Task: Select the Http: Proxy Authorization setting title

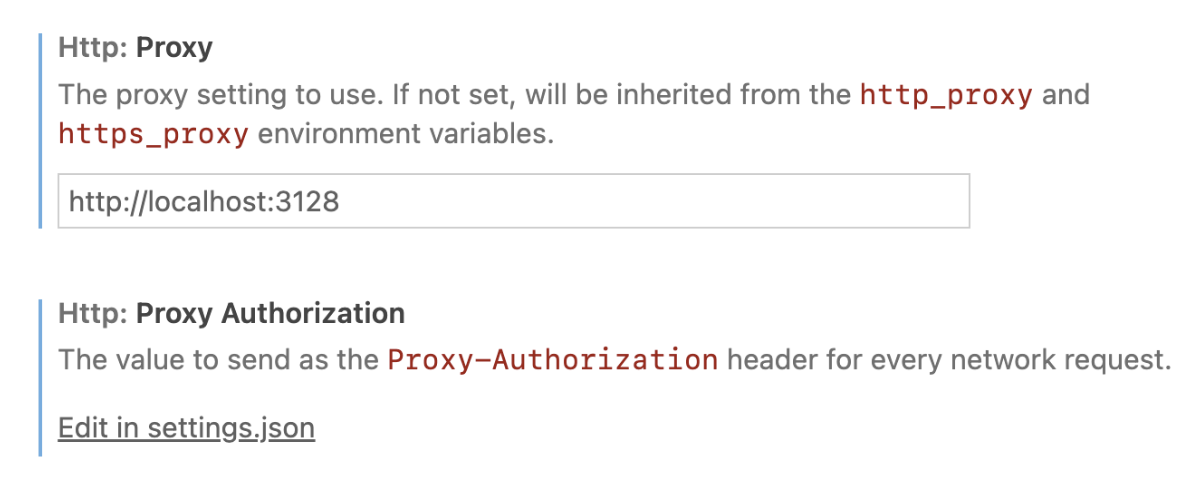Action: (231, 314)
